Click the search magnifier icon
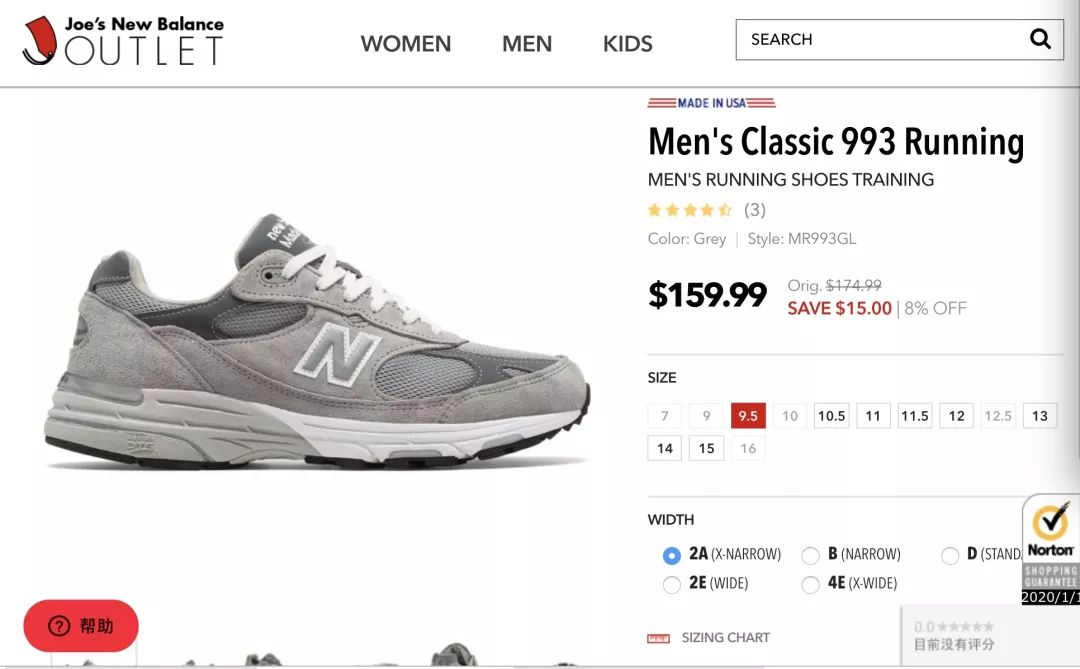This screenshot has height=669, width=1080. coord(1040,39)
